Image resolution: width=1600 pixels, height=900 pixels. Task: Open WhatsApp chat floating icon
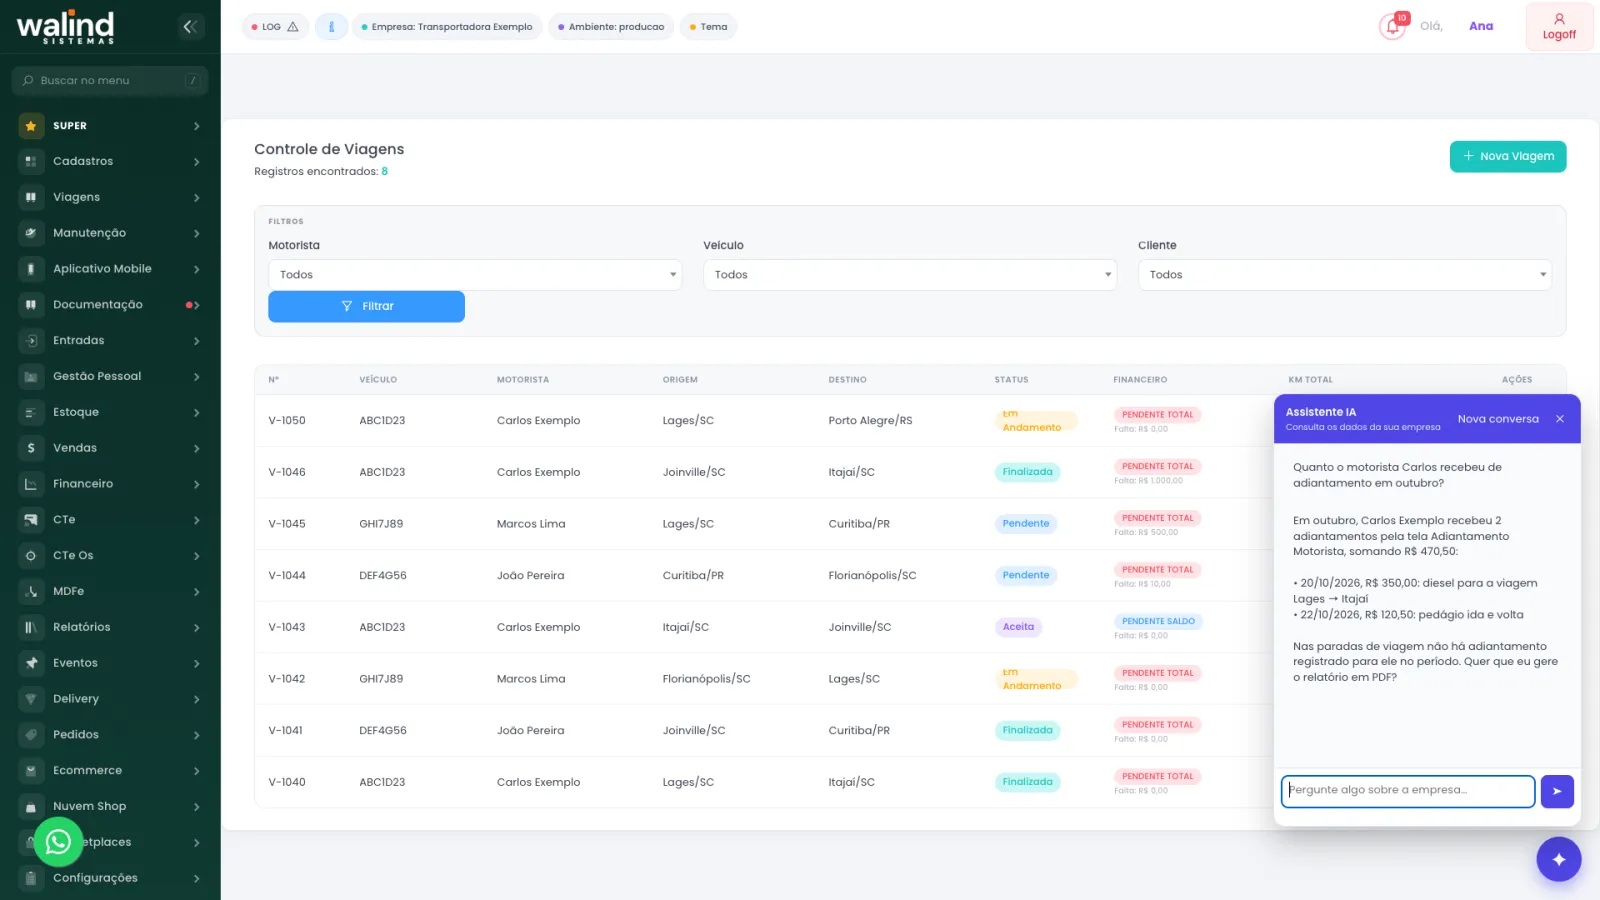(x=58, y=842)
